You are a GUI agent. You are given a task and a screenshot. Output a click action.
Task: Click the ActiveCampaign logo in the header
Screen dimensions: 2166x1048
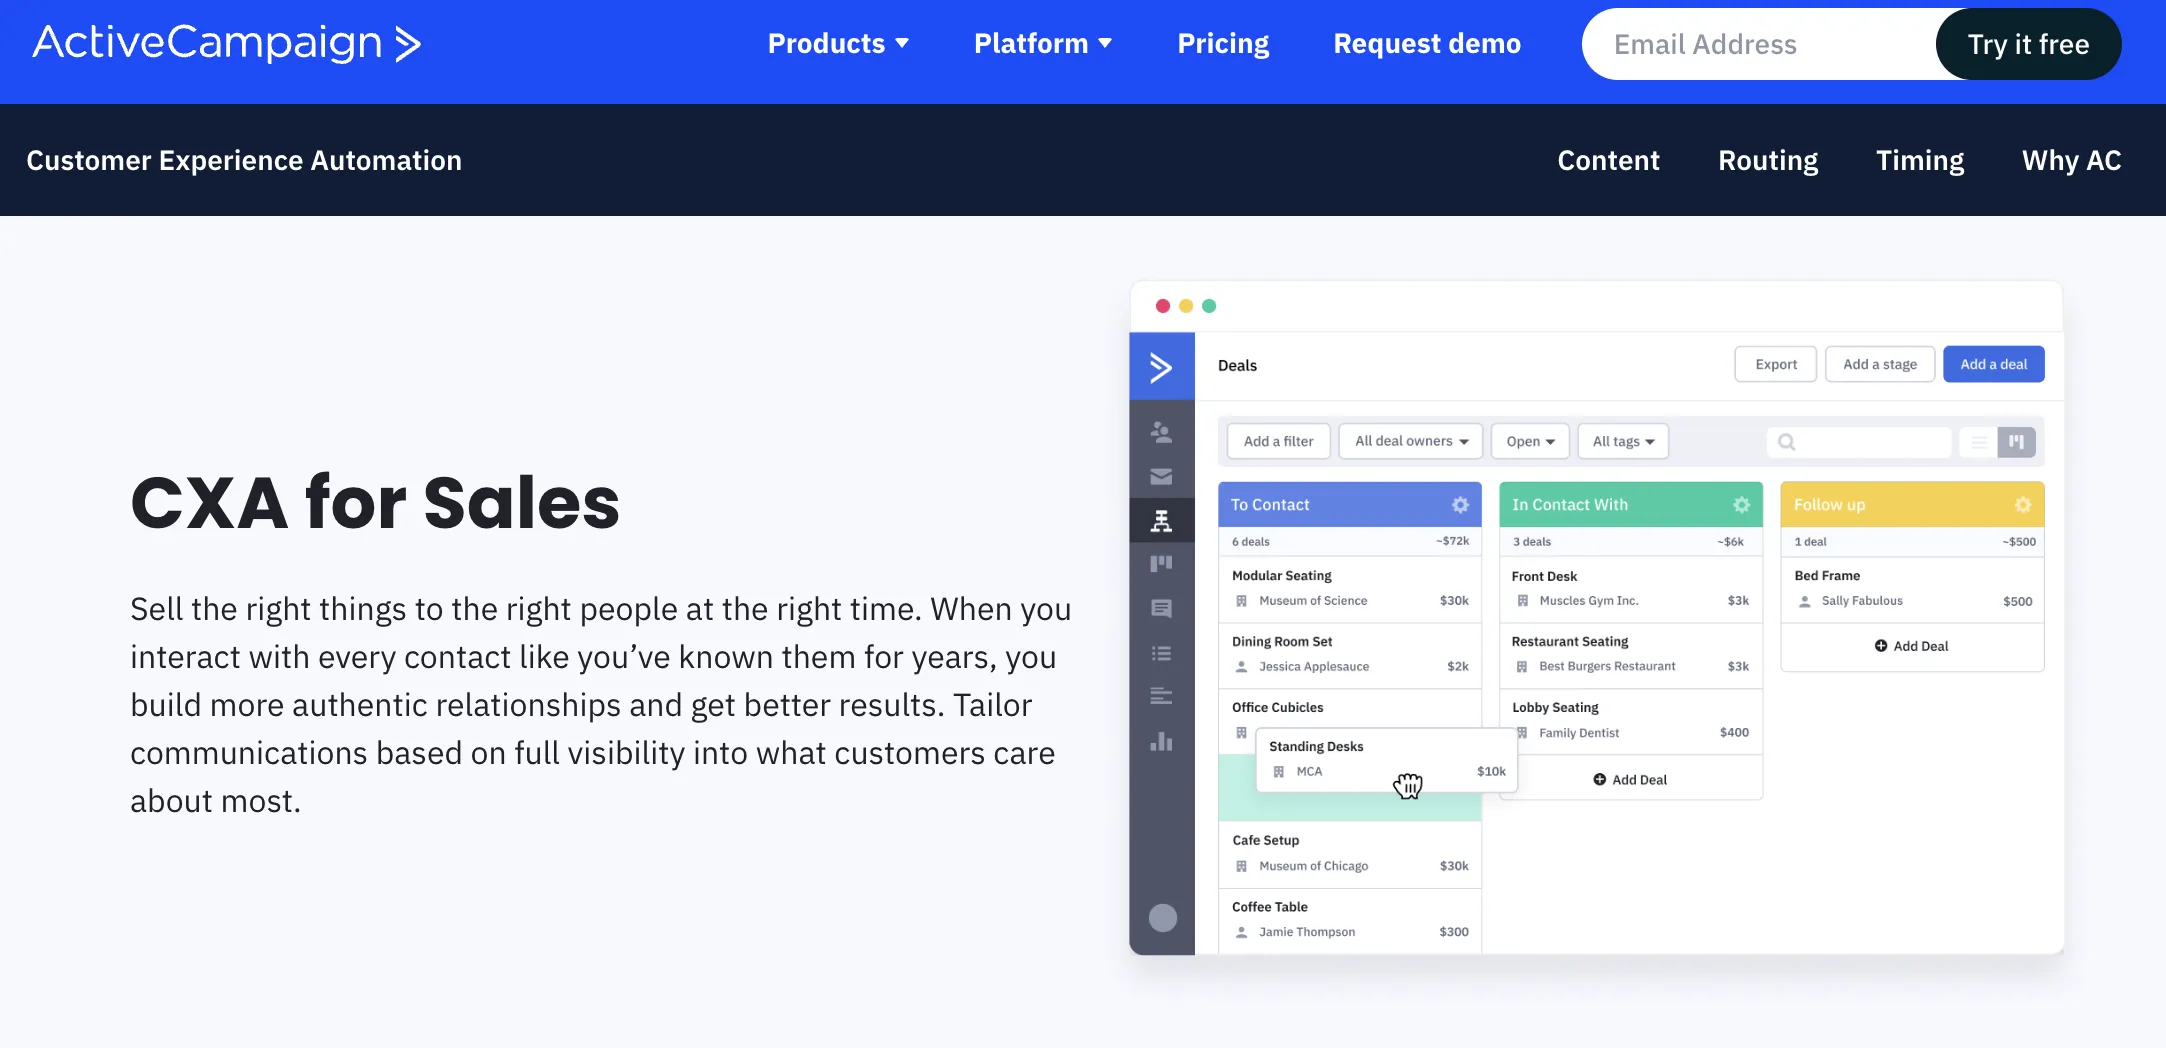227,43
